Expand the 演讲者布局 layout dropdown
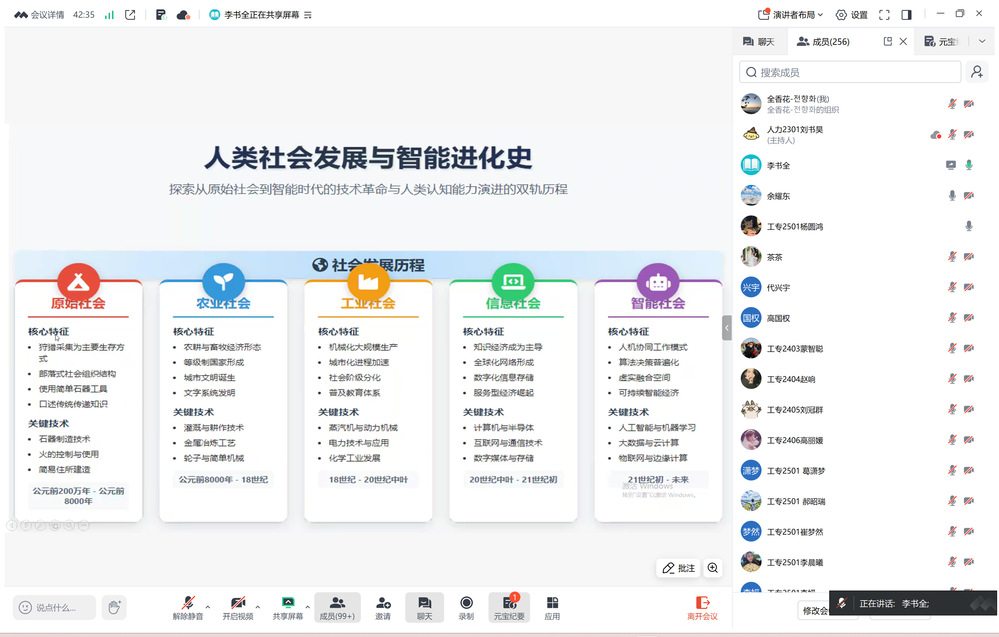This screenshot has width=999, height=637. (791, 15)
